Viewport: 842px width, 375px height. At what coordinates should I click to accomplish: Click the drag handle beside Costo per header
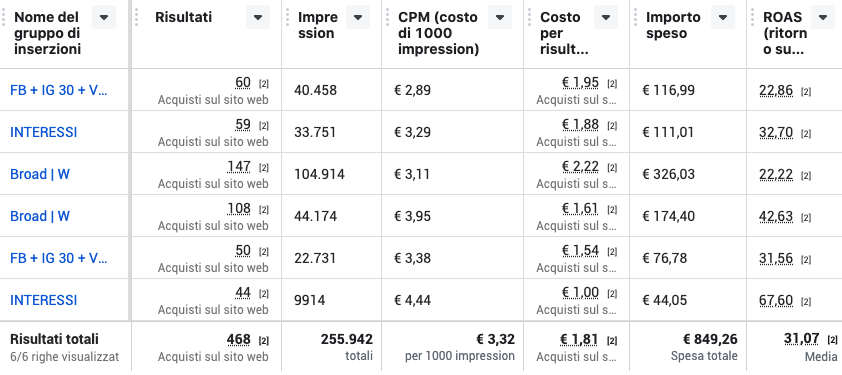[529, 17]
